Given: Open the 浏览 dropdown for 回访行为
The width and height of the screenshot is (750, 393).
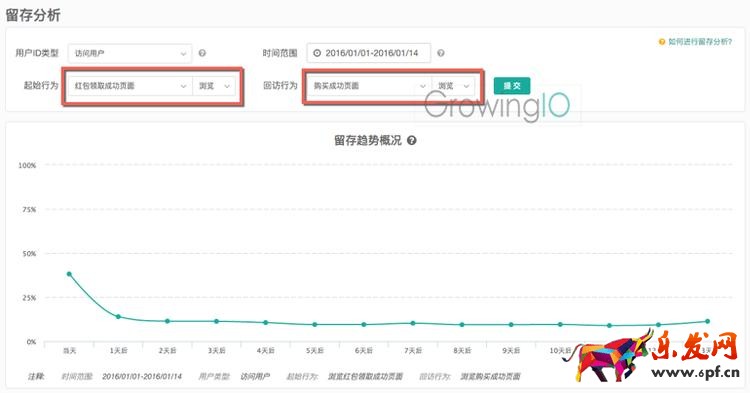Looking at the screenshot, I should (453, 86).
